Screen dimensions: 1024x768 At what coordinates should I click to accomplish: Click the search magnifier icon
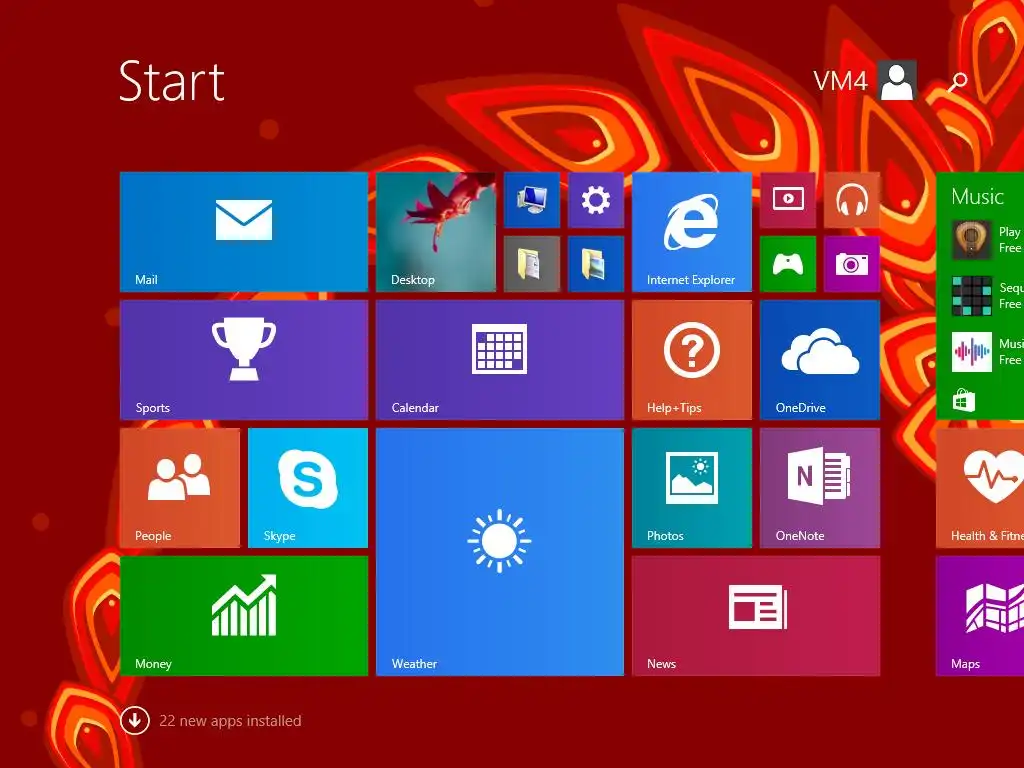click(x=957, y=82)
